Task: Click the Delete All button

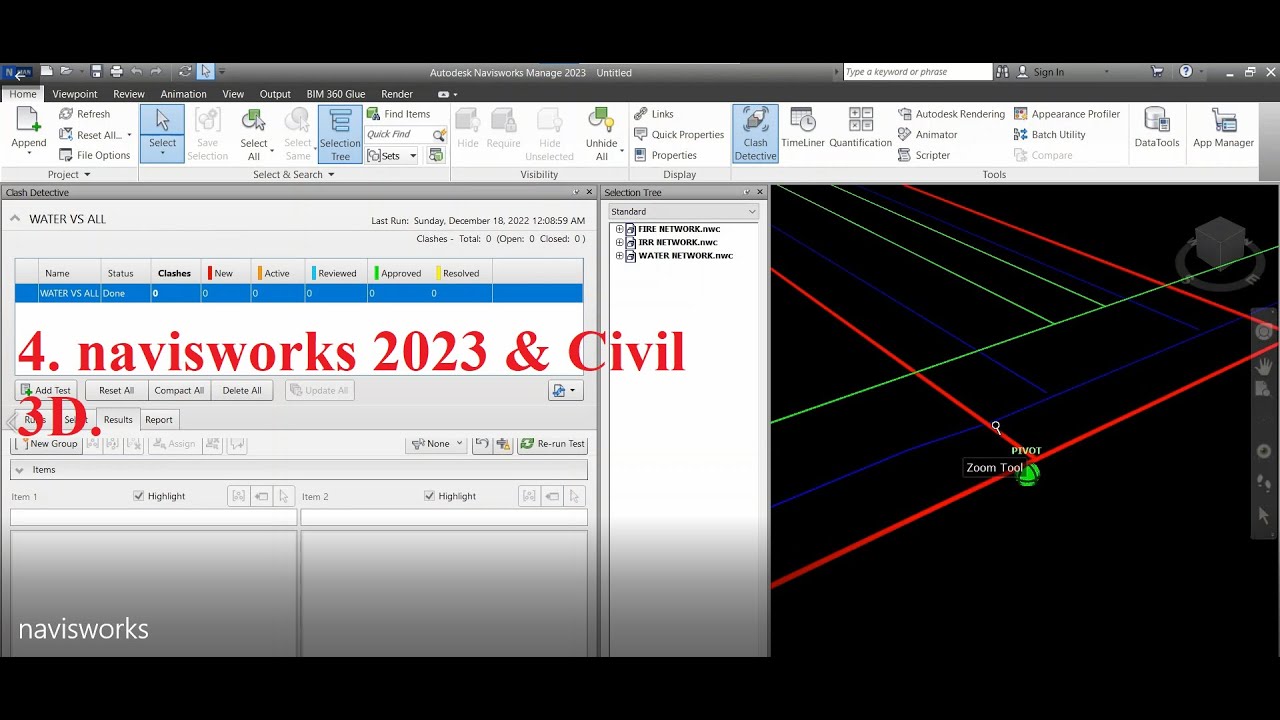Action: coord(242,391)
